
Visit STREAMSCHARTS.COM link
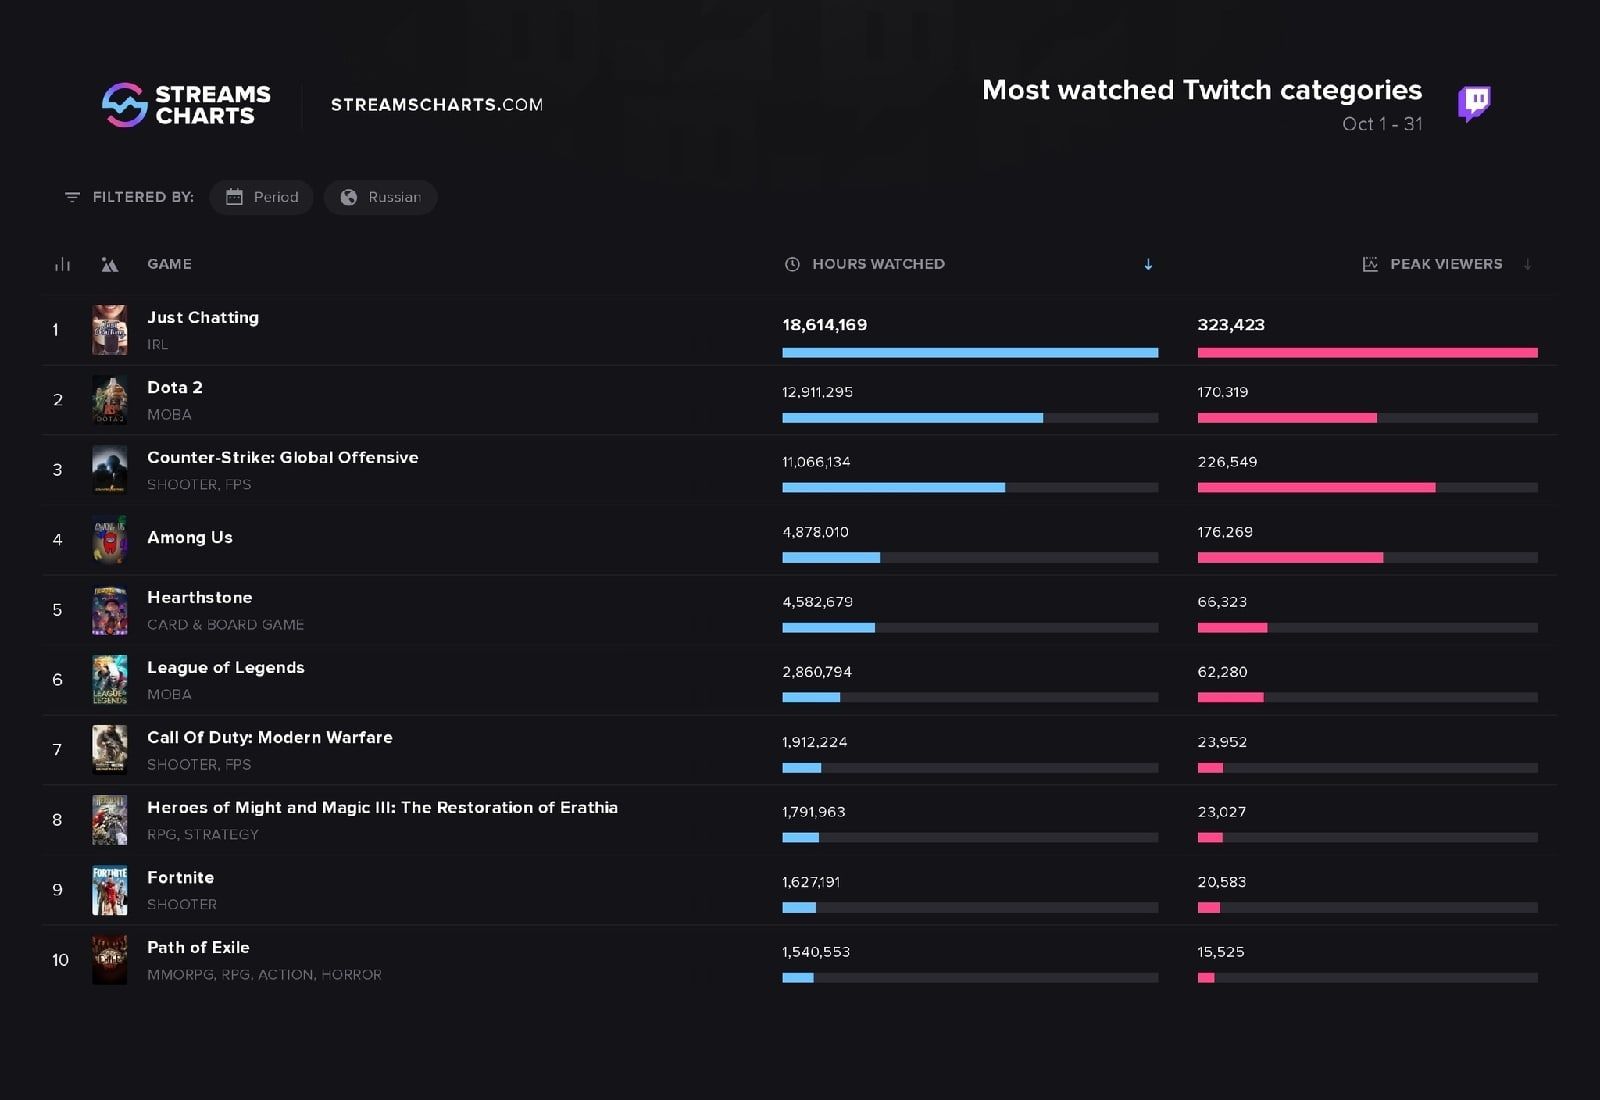pos(437,104)
